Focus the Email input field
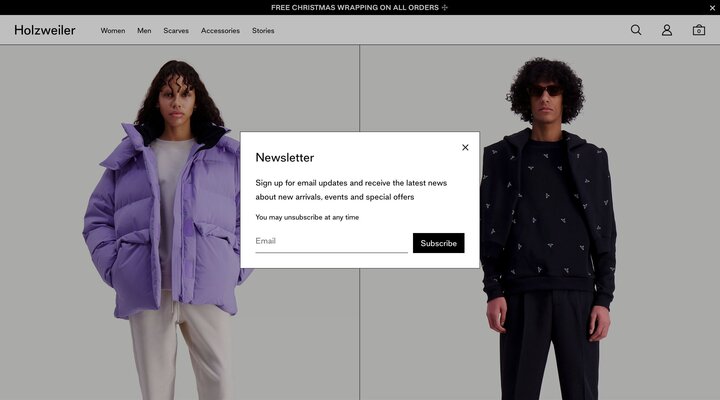 pyautogui.click(x=331, y=241)
